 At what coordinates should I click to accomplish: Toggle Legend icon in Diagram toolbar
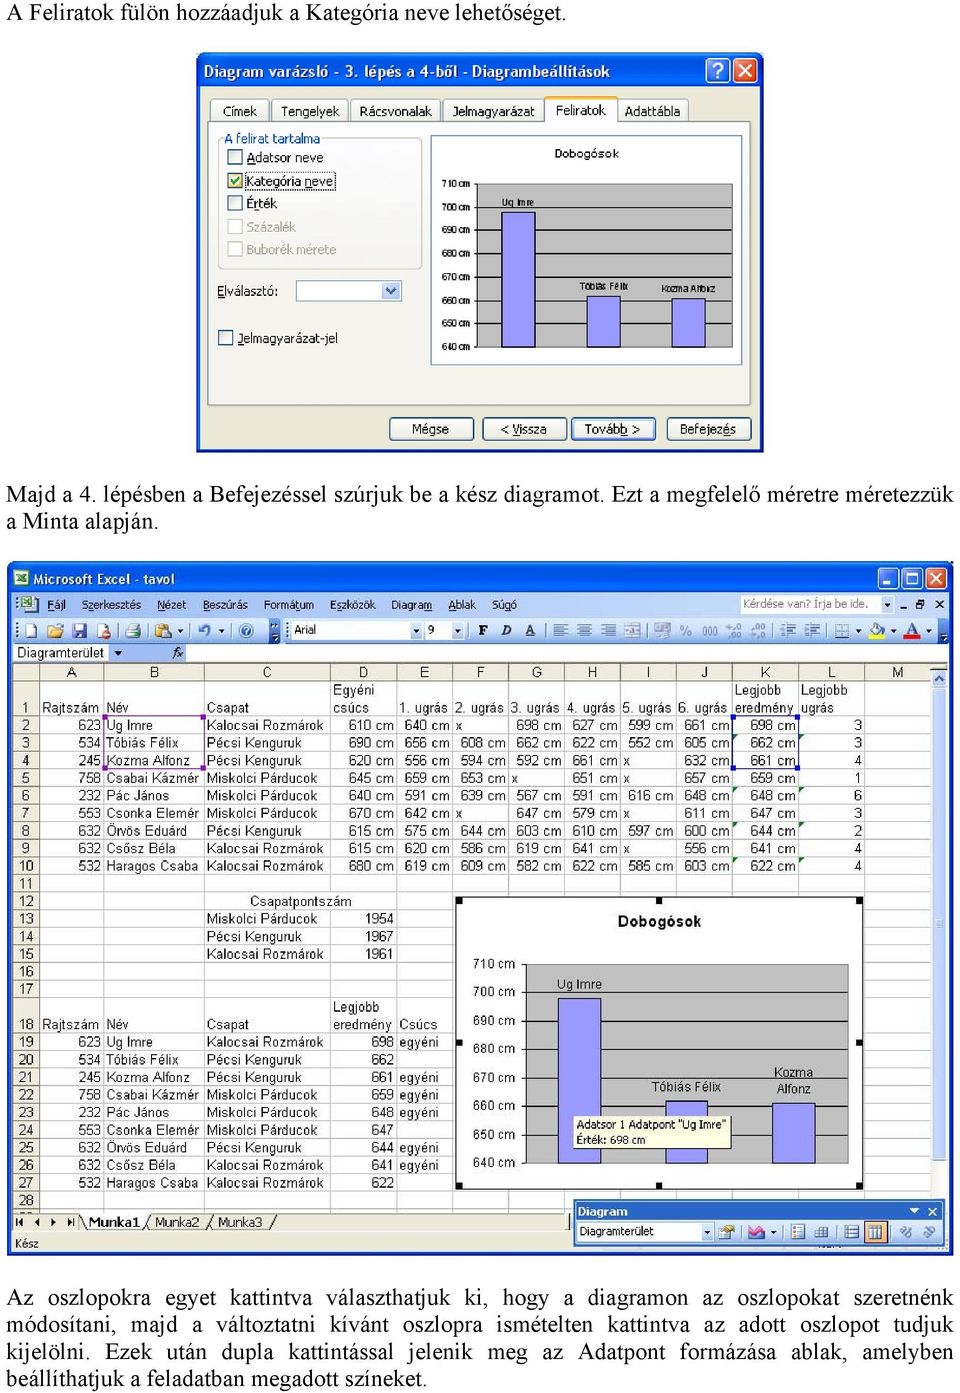click(798, 1232)
